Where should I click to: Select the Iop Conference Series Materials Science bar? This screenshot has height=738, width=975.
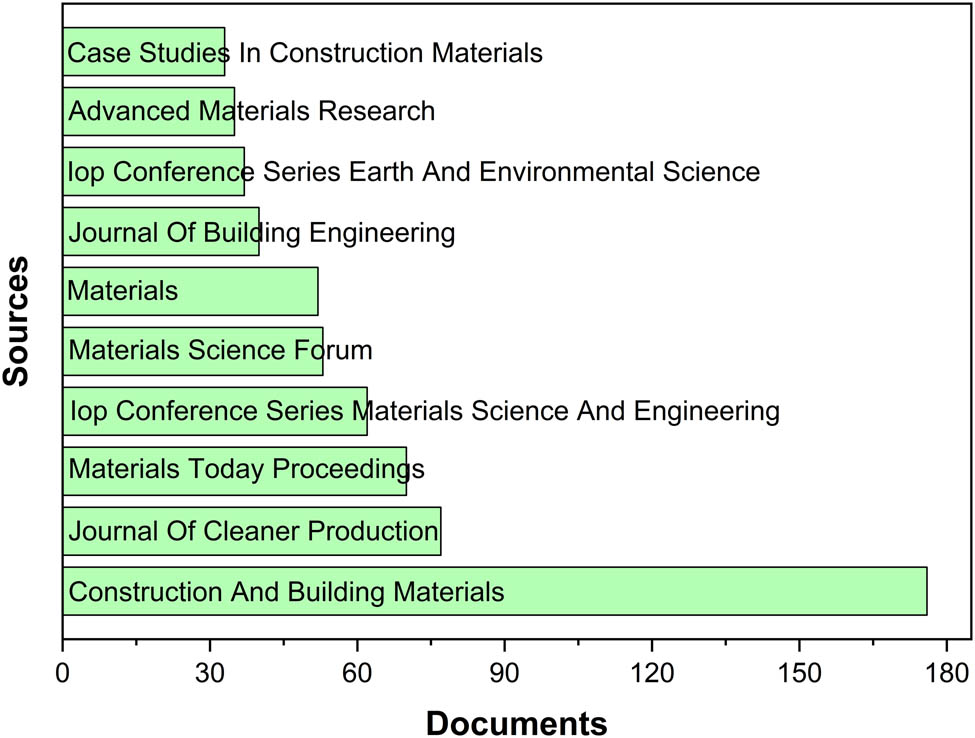[214, 411]
